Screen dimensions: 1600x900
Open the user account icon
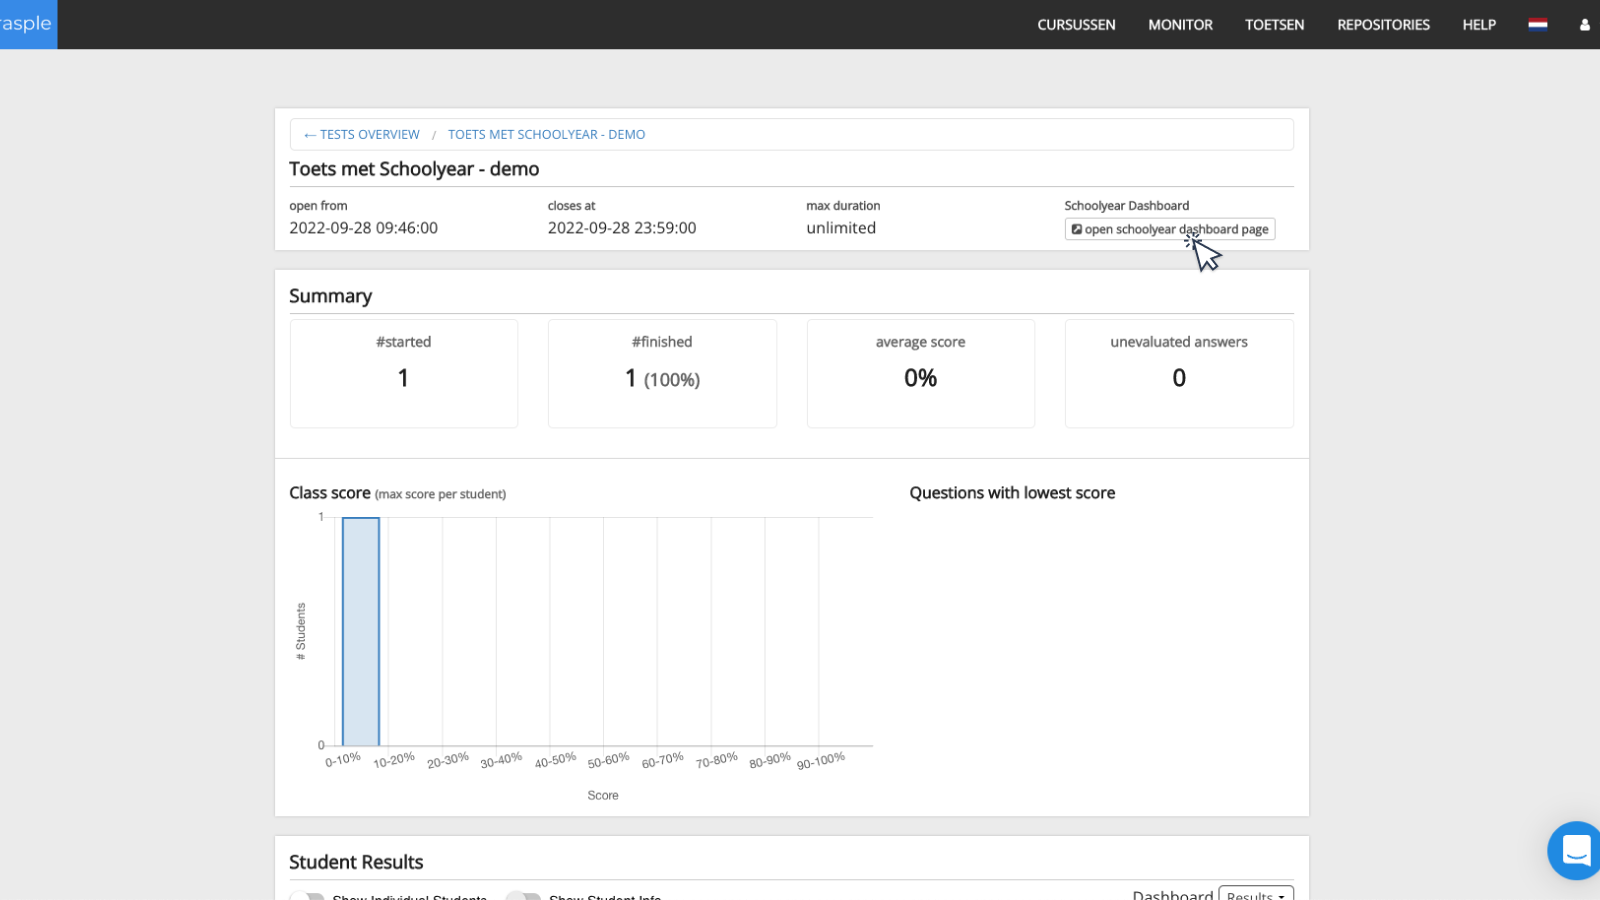[x=1585, y=25]
